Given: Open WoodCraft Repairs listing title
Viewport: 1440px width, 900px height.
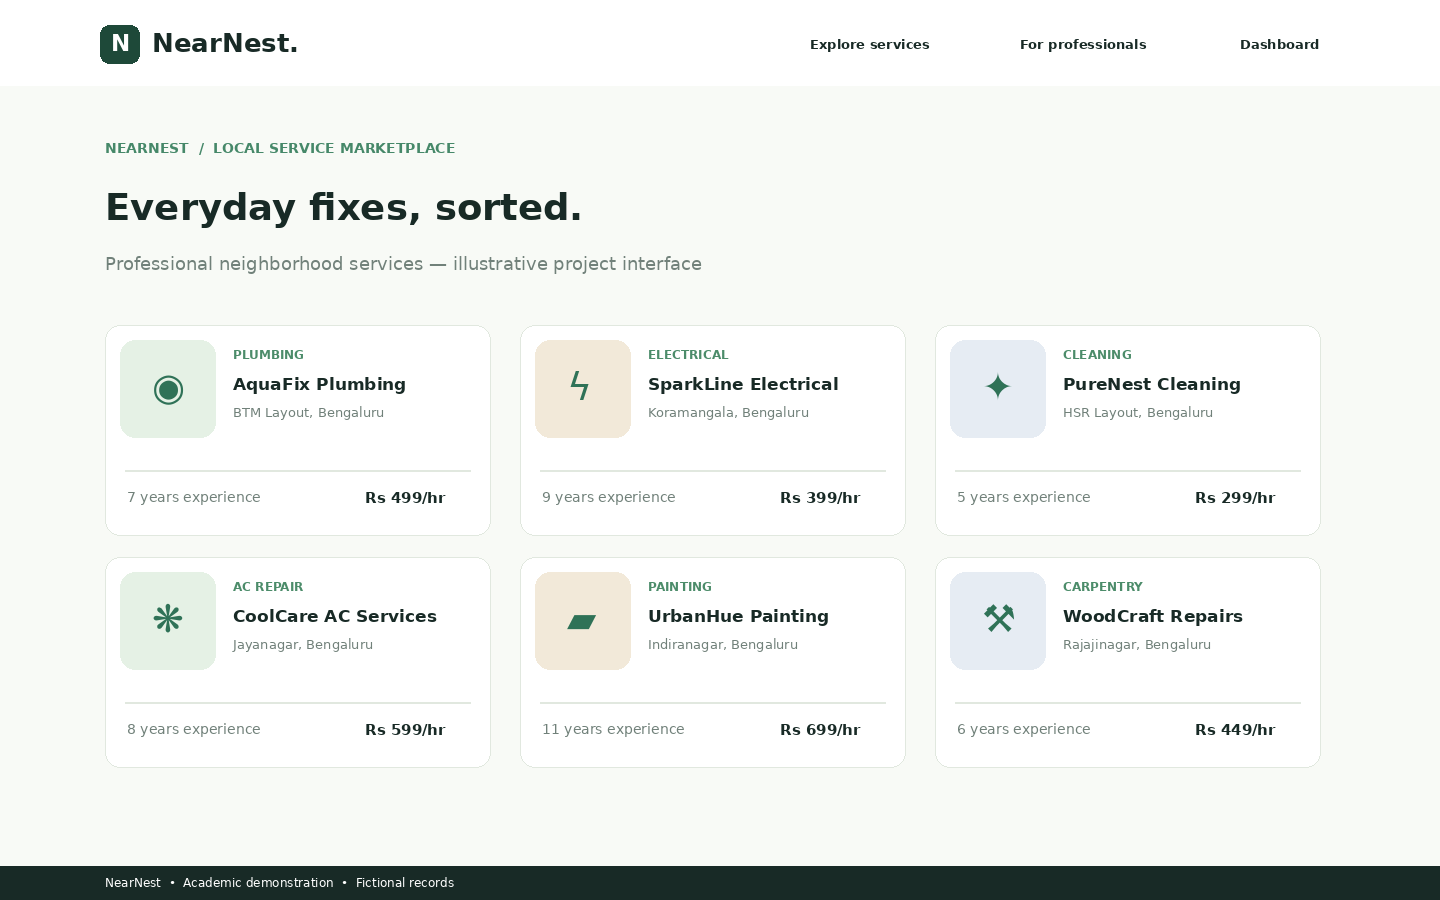Looking at the screenshot, I should pos(1153,616).
